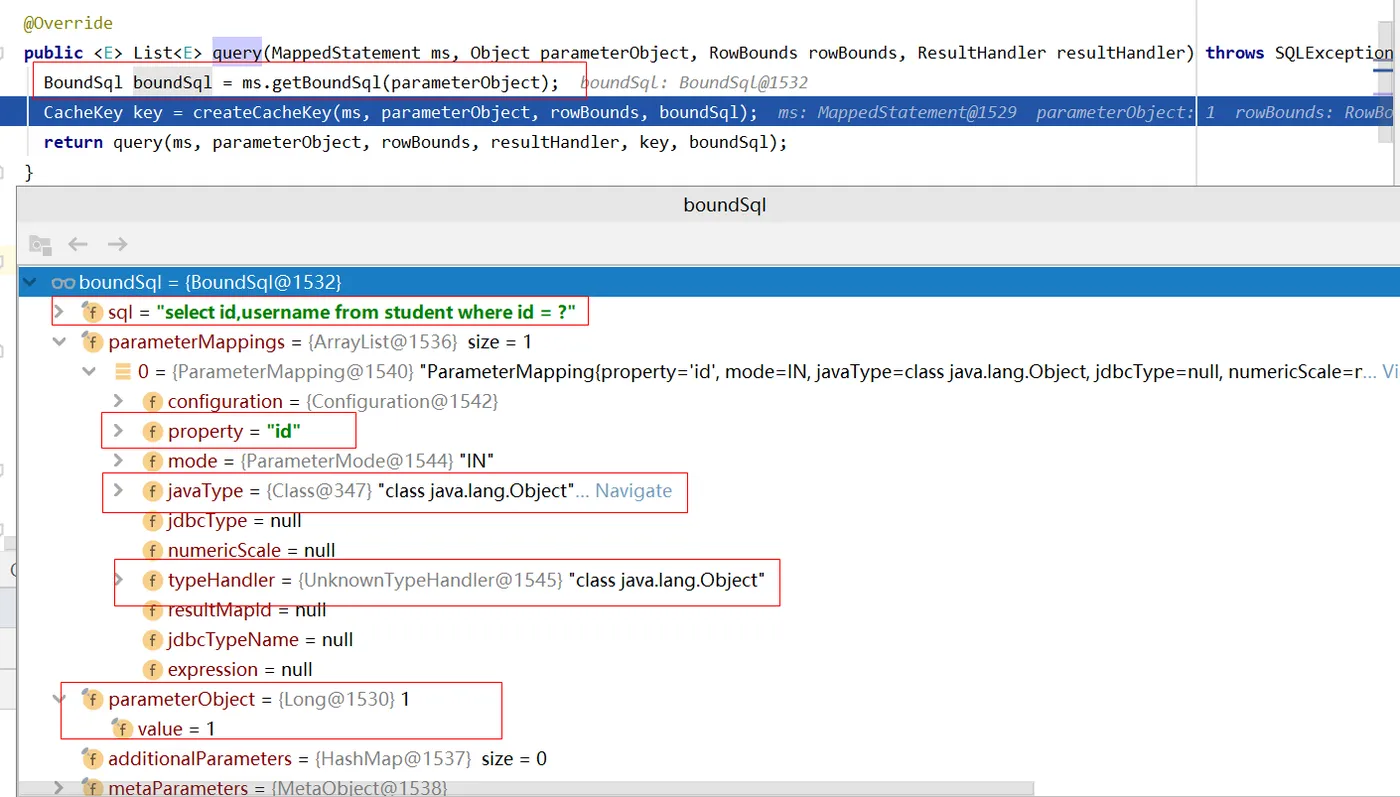This screenshot has width=1400, height=797.
Task: Click the forward arrow in boundSql popup
Action: (x=118, y=244)
